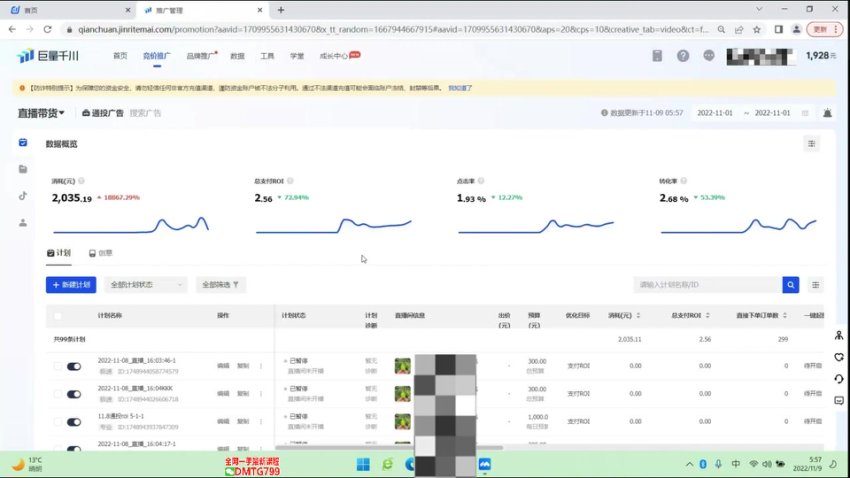Viewport: 850px width, 478px height.
Task: Switch to the 创意 tab
Action: point(100,253)
